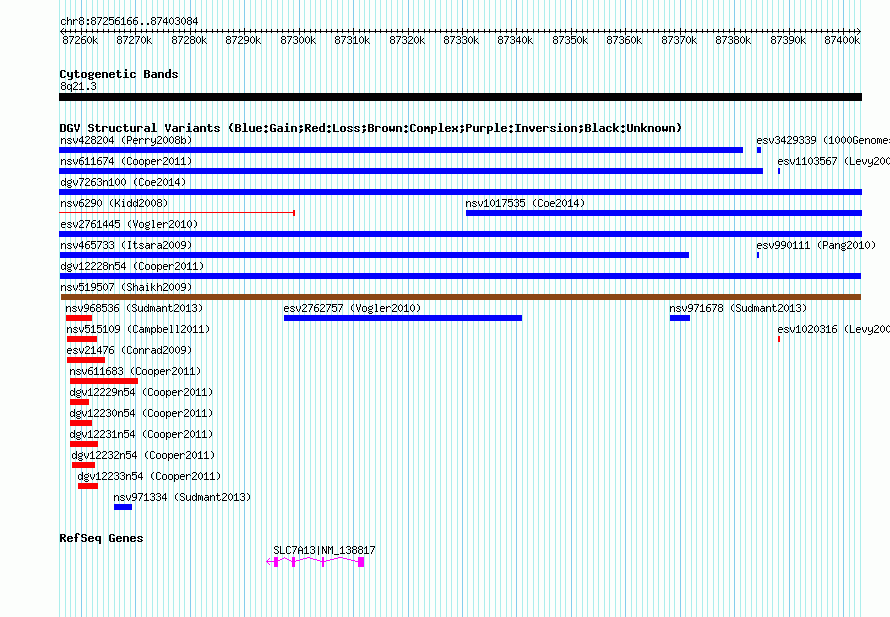Select the small red esv1020316 marker
The image size is (890, 617).
point(779,339)
